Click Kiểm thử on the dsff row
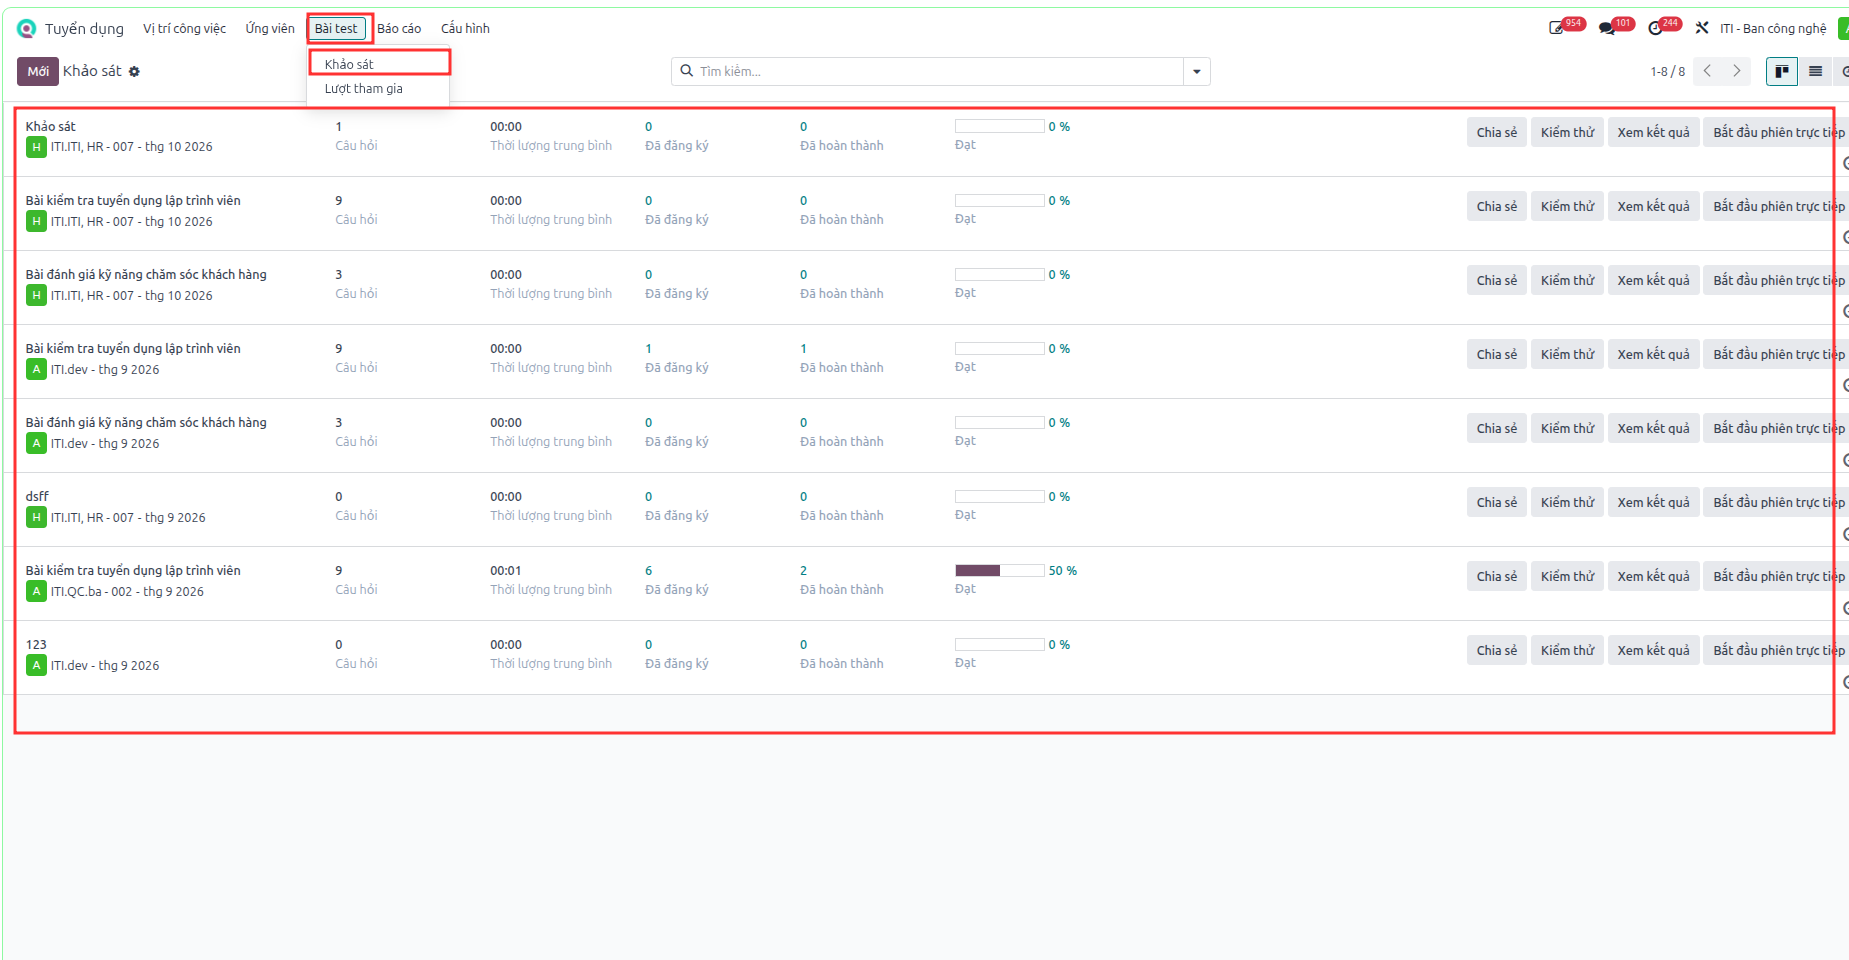The image size is (1849, 960). 1567,502
